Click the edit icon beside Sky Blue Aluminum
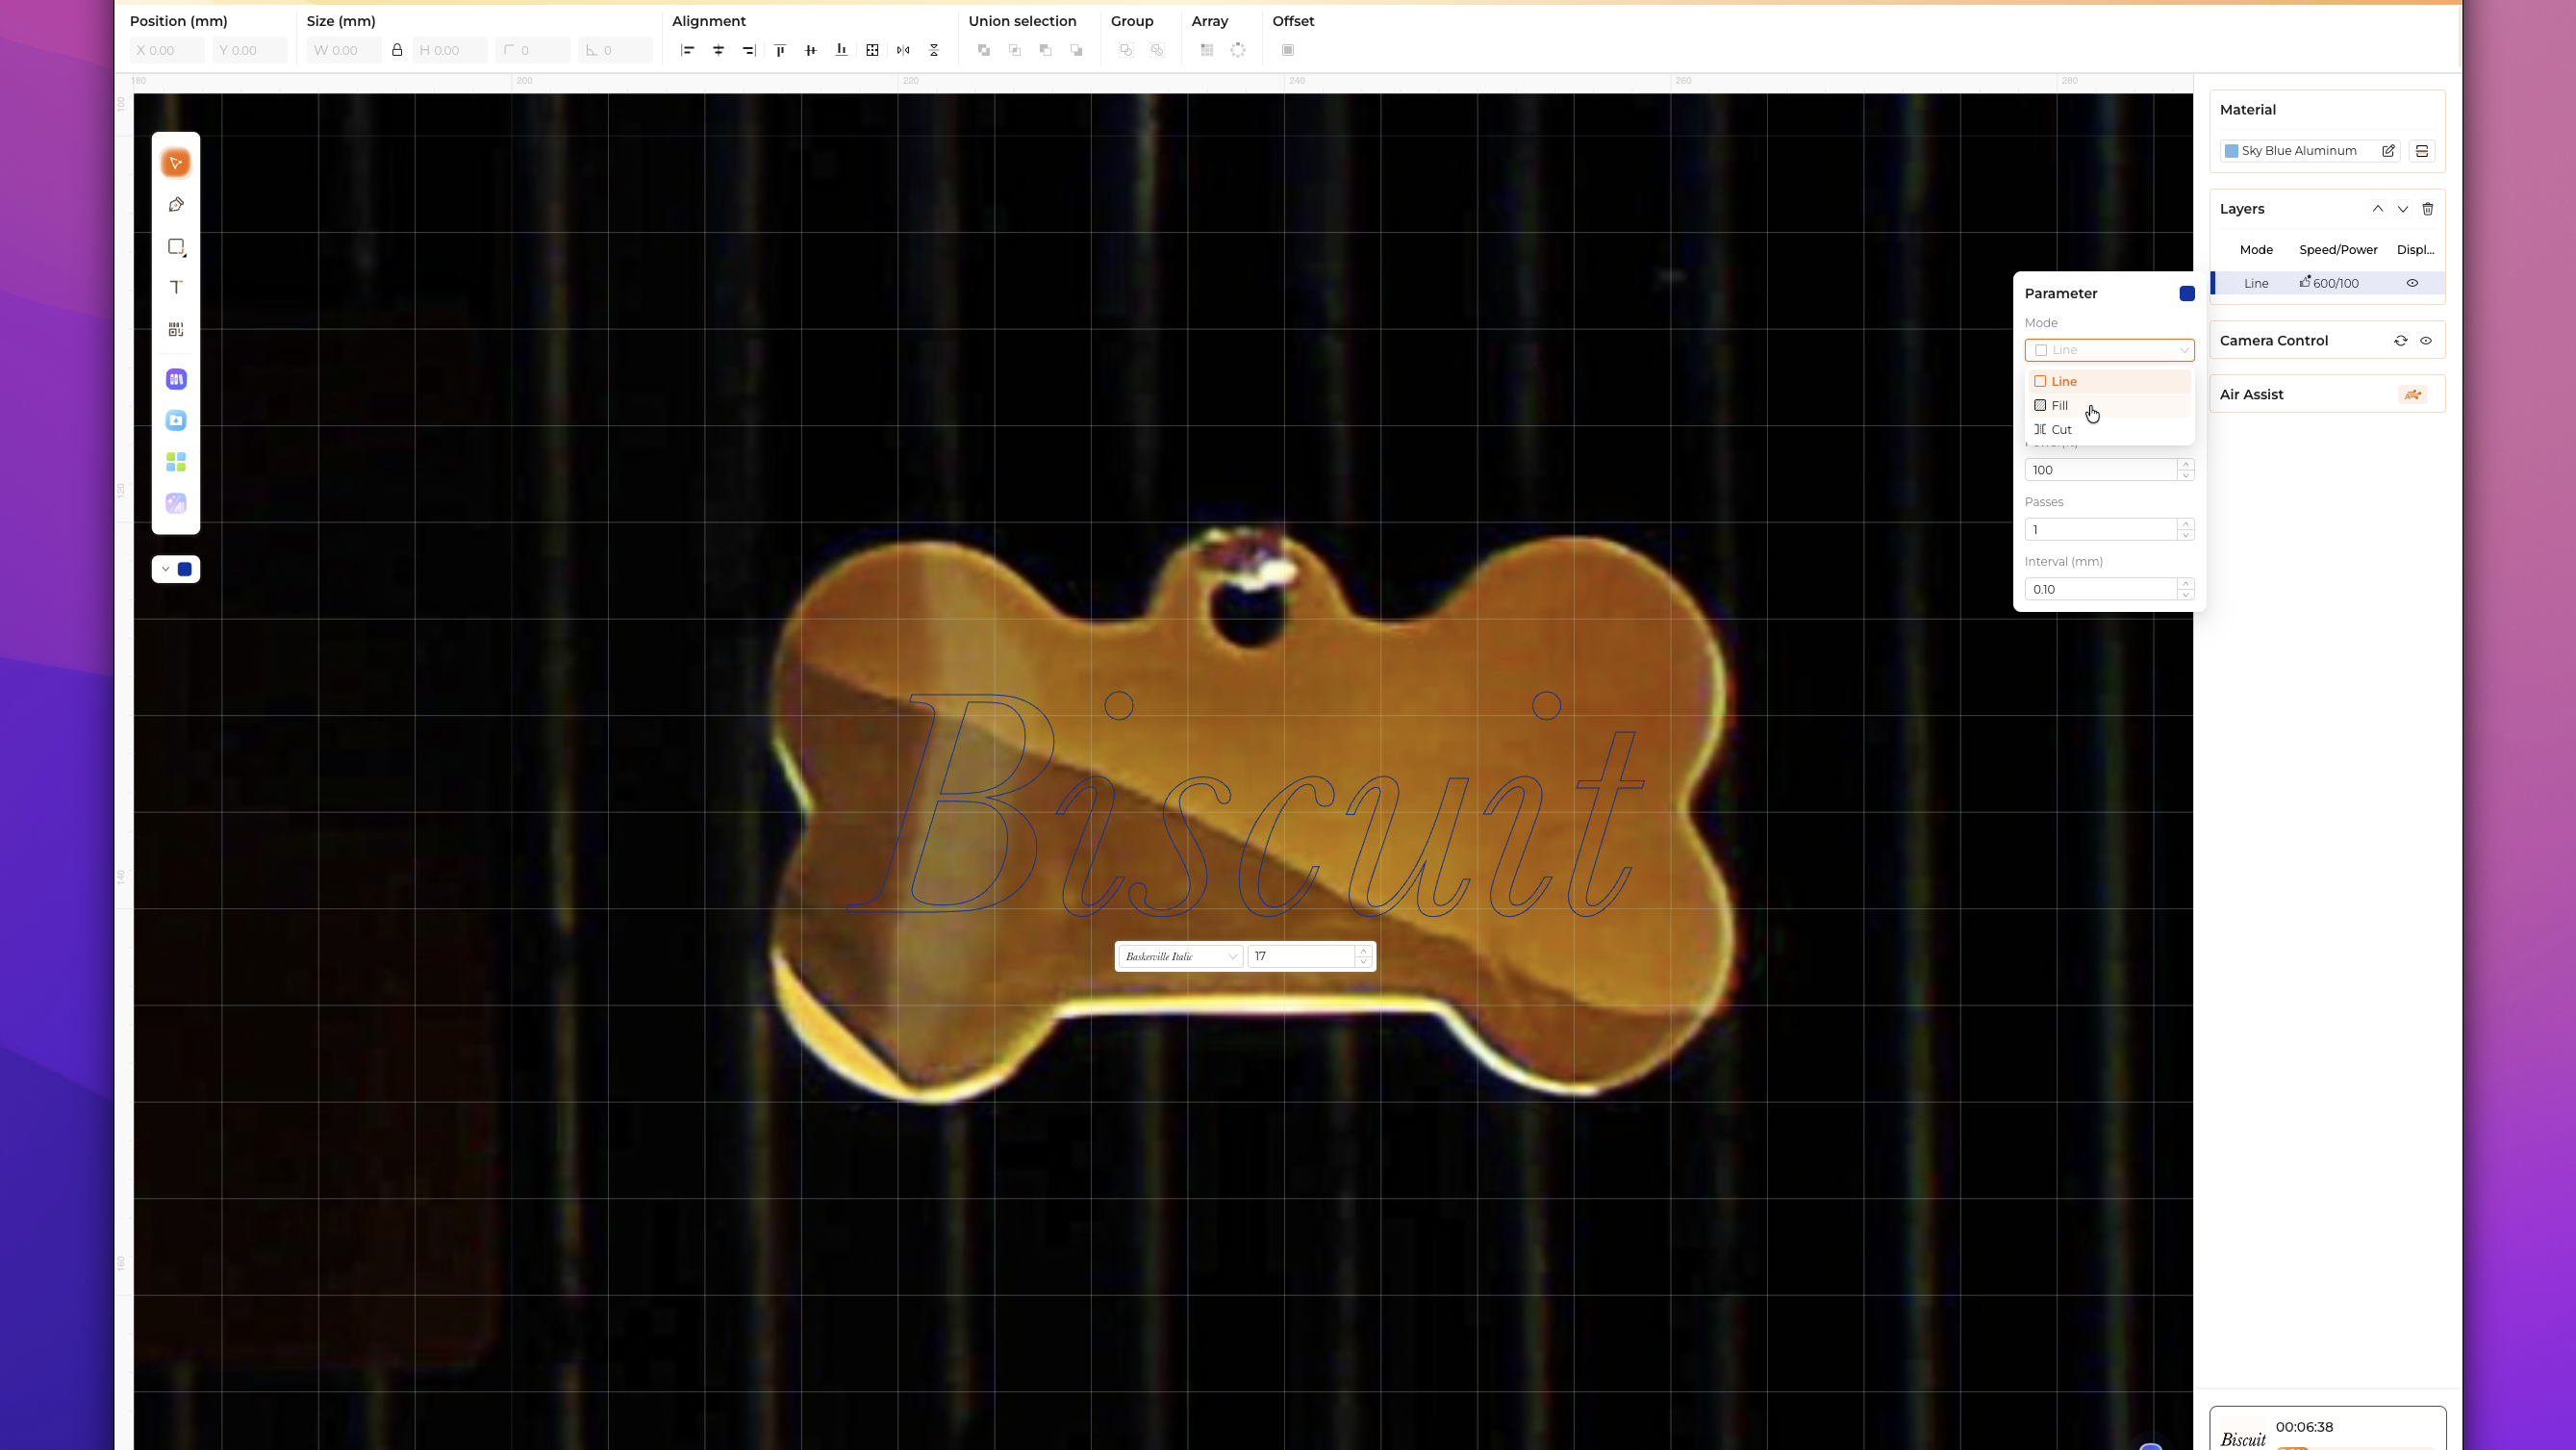2576x1450 pixels. [x=2388, y=151]
